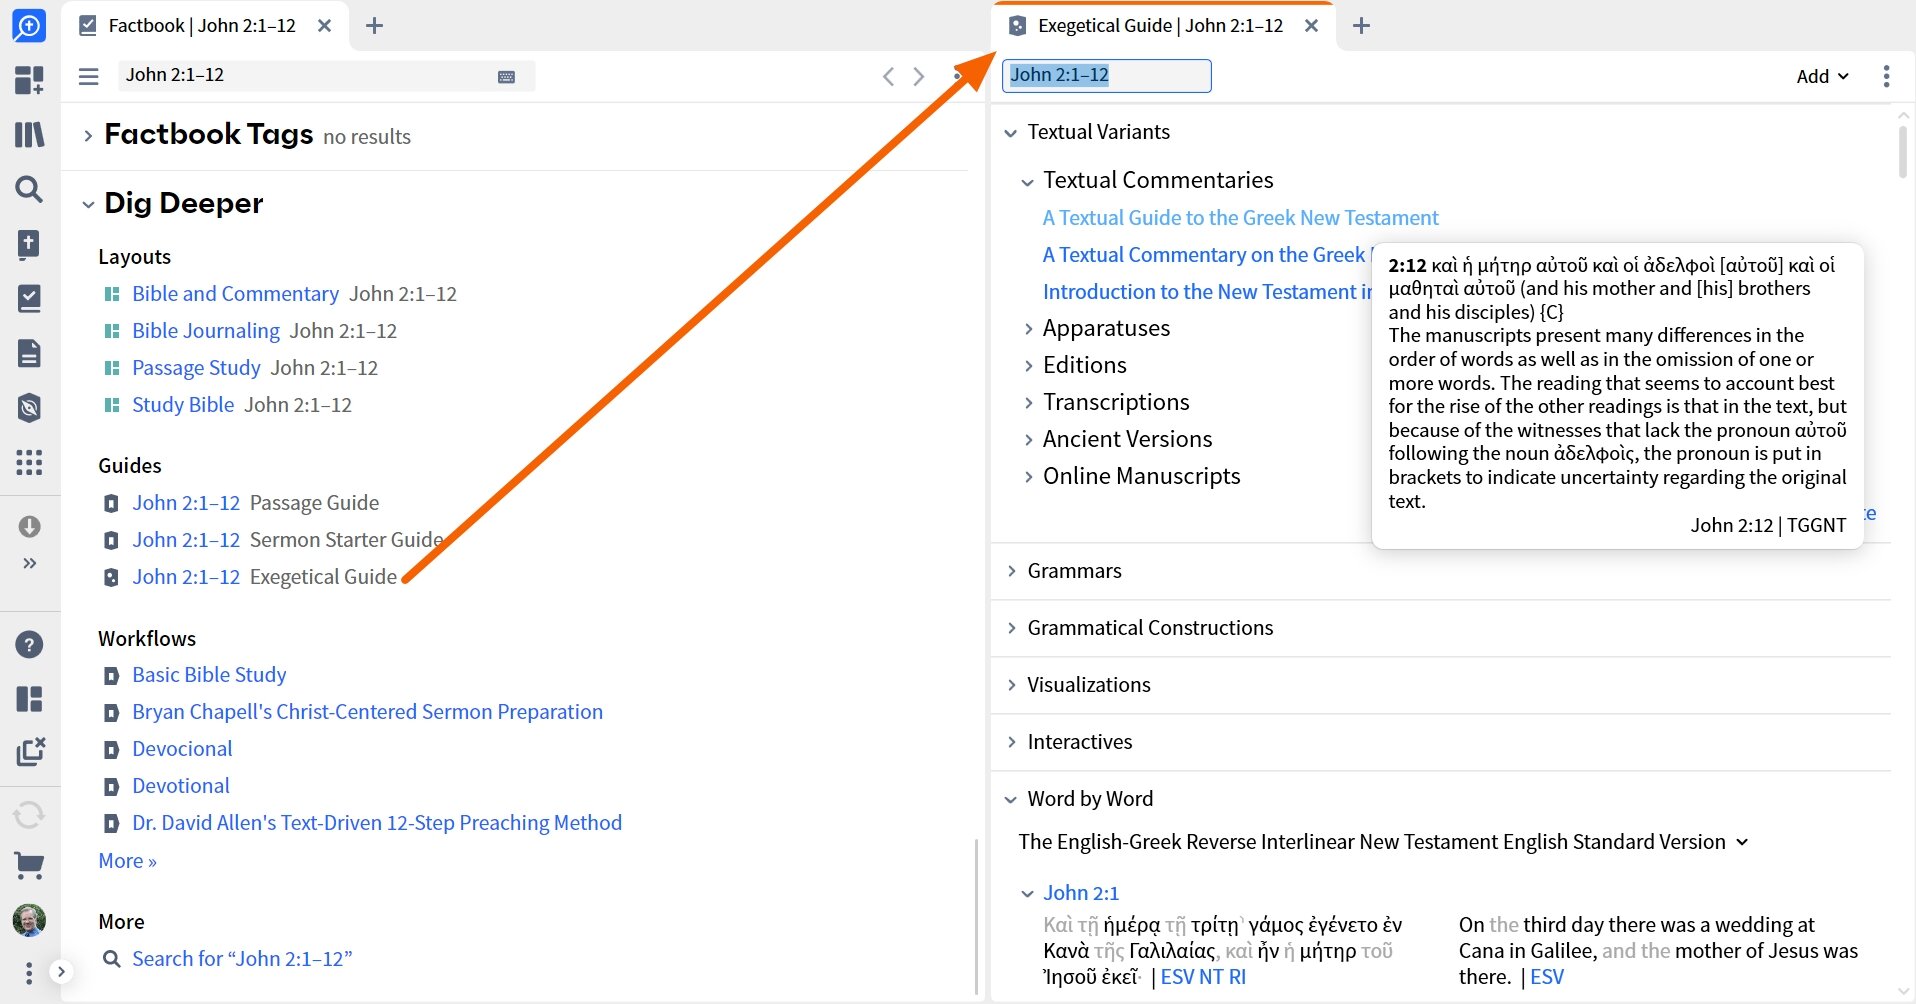Open Dr. David Allen's Preaching Method workflow
Image resolution: width=1916 pixels, height=1004 pixels.
tap(377, 823)
